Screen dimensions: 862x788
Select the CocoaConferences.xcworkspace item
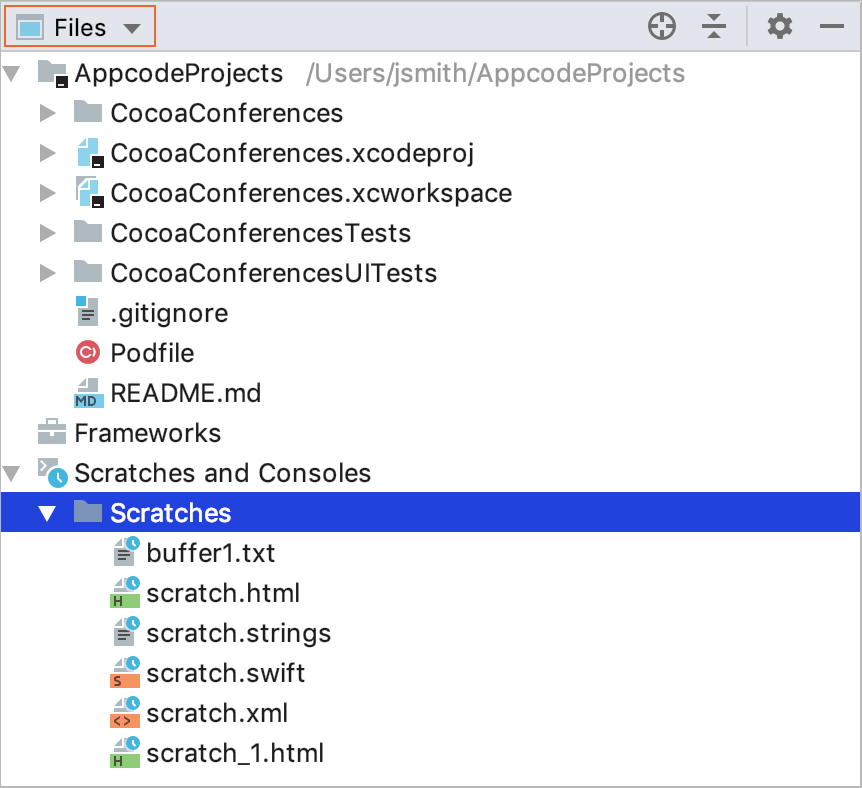pos(311,193)
